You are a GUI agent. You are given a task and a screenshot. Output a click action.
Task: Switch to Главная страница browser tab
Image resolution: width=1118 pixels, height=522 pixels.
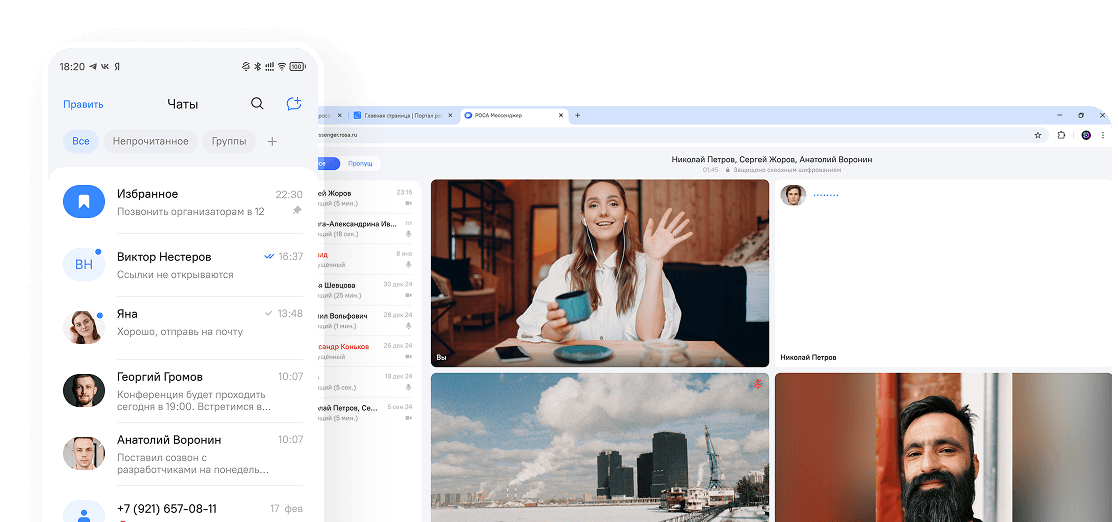[x=400, y=116]
